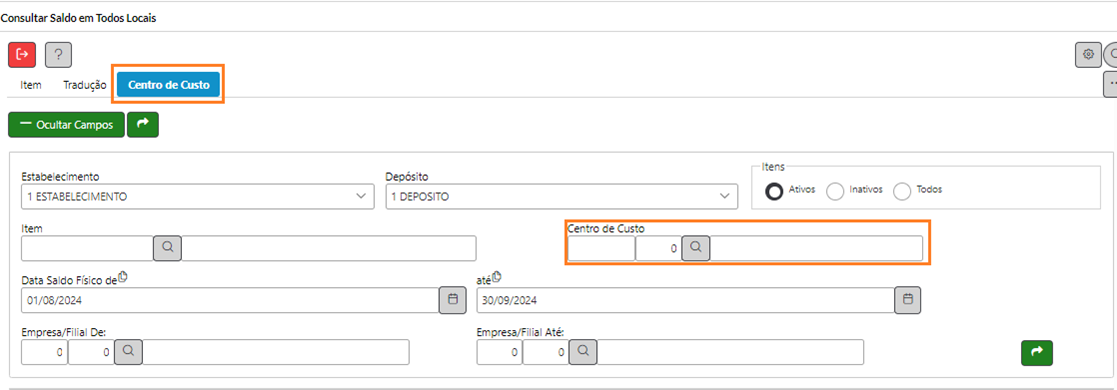Switch to the Tradução tab
Image resolution: width=1117 pixels, height=390 pixels.
point(85,85)
